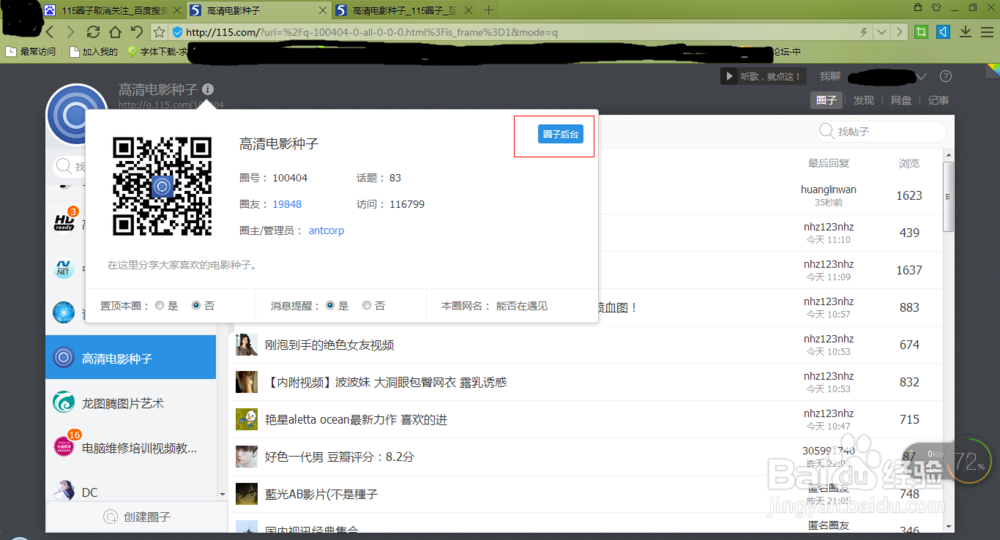The image size is (1000, 540).
Task: Switch to the 圈子 tab
Action: 826,100
